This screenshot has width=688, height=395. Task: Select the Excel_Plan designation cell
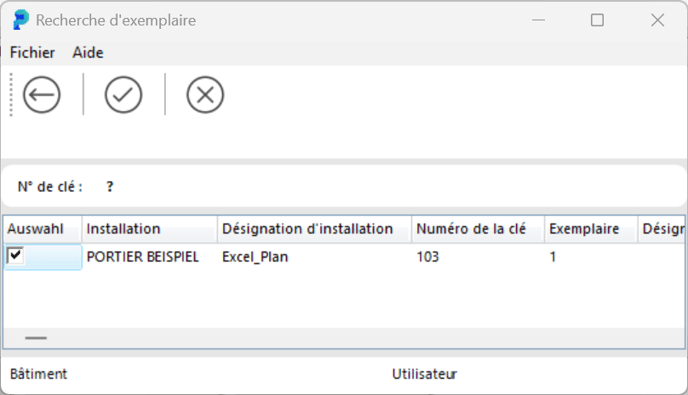coord(315,257)
